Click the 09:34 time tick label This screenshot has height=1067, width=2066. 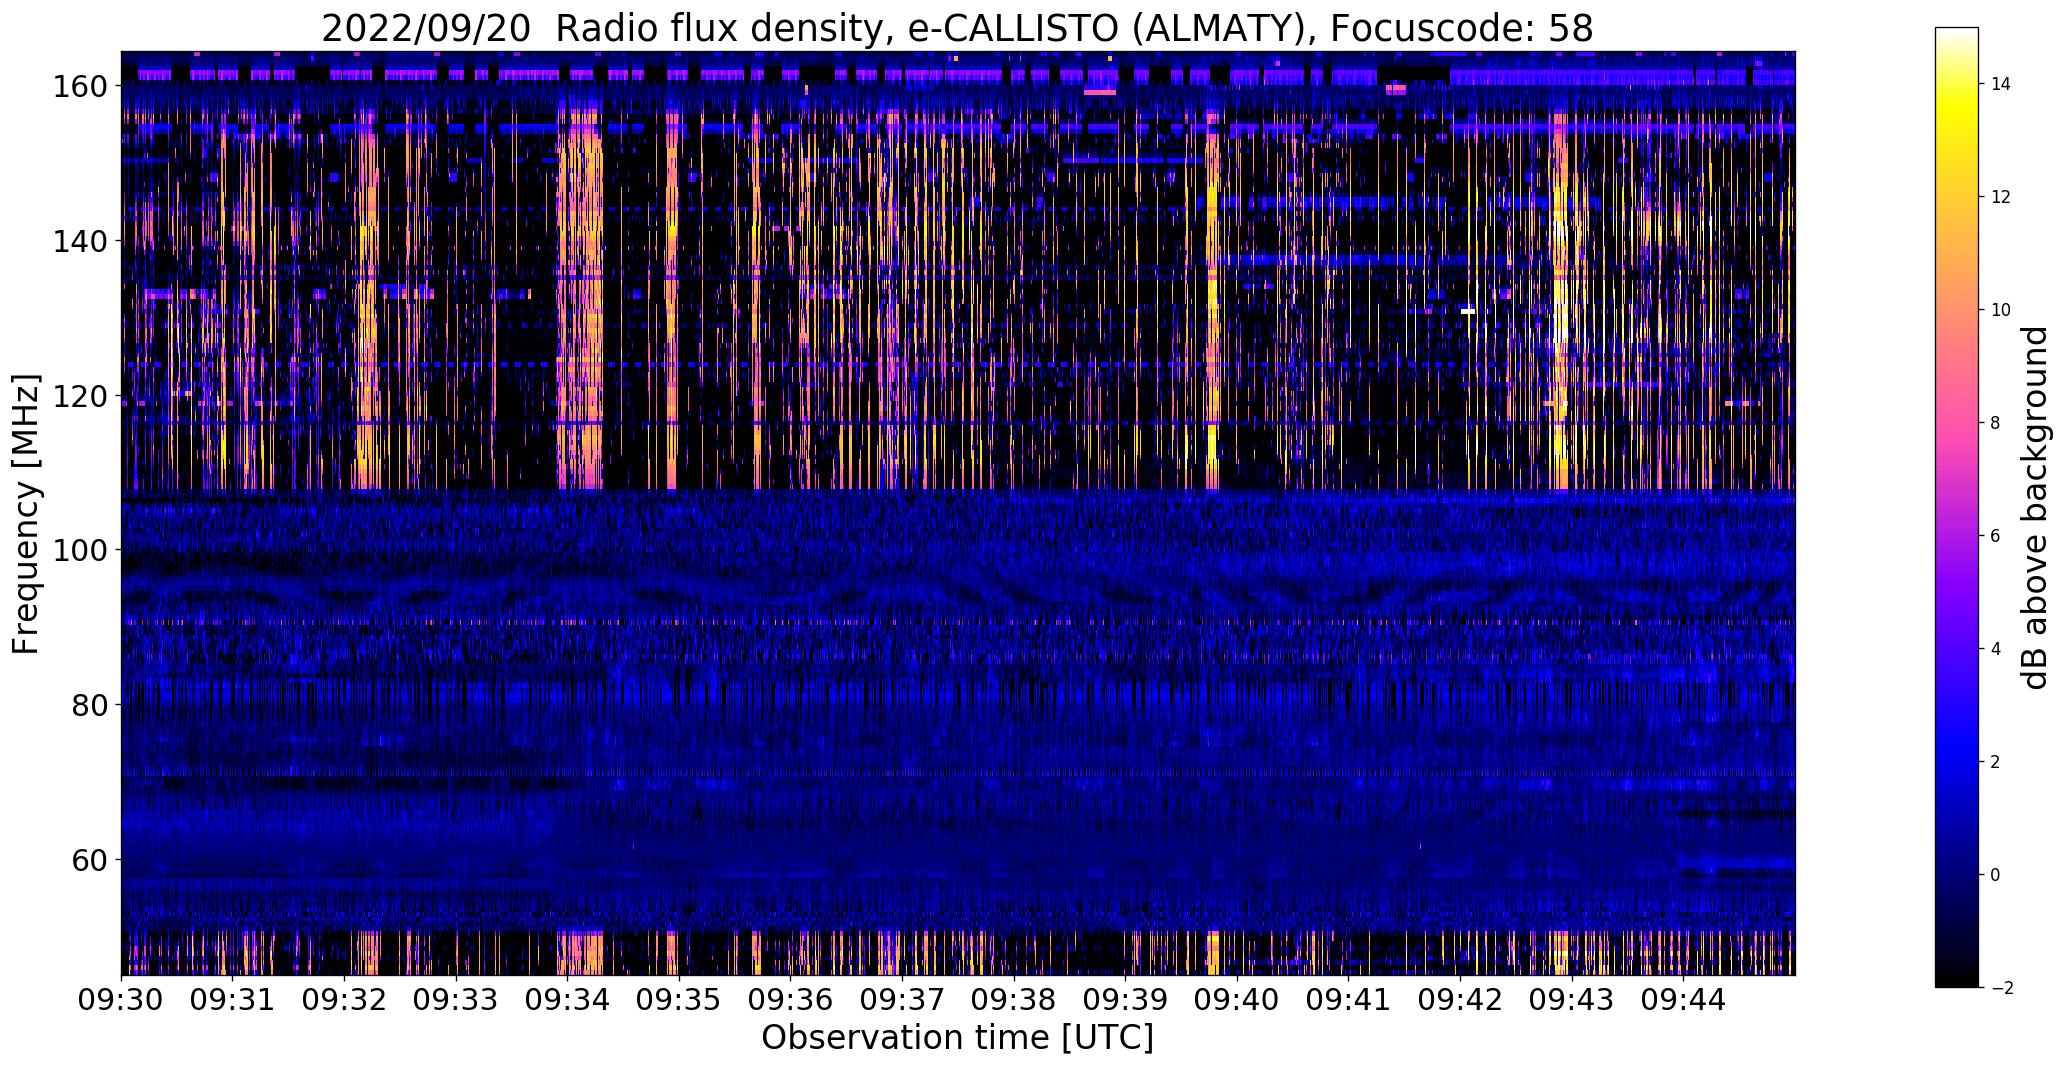(x=568, y=1001)
